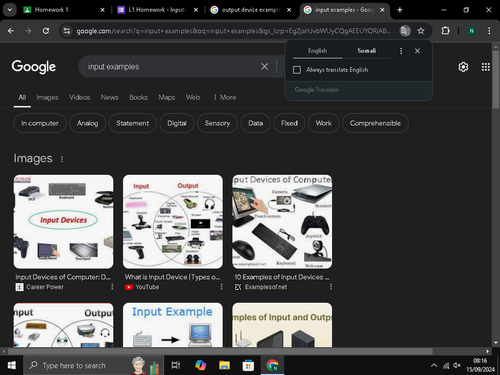
Task: Switch to the L1 Homework tab
Action: (157, 10)
